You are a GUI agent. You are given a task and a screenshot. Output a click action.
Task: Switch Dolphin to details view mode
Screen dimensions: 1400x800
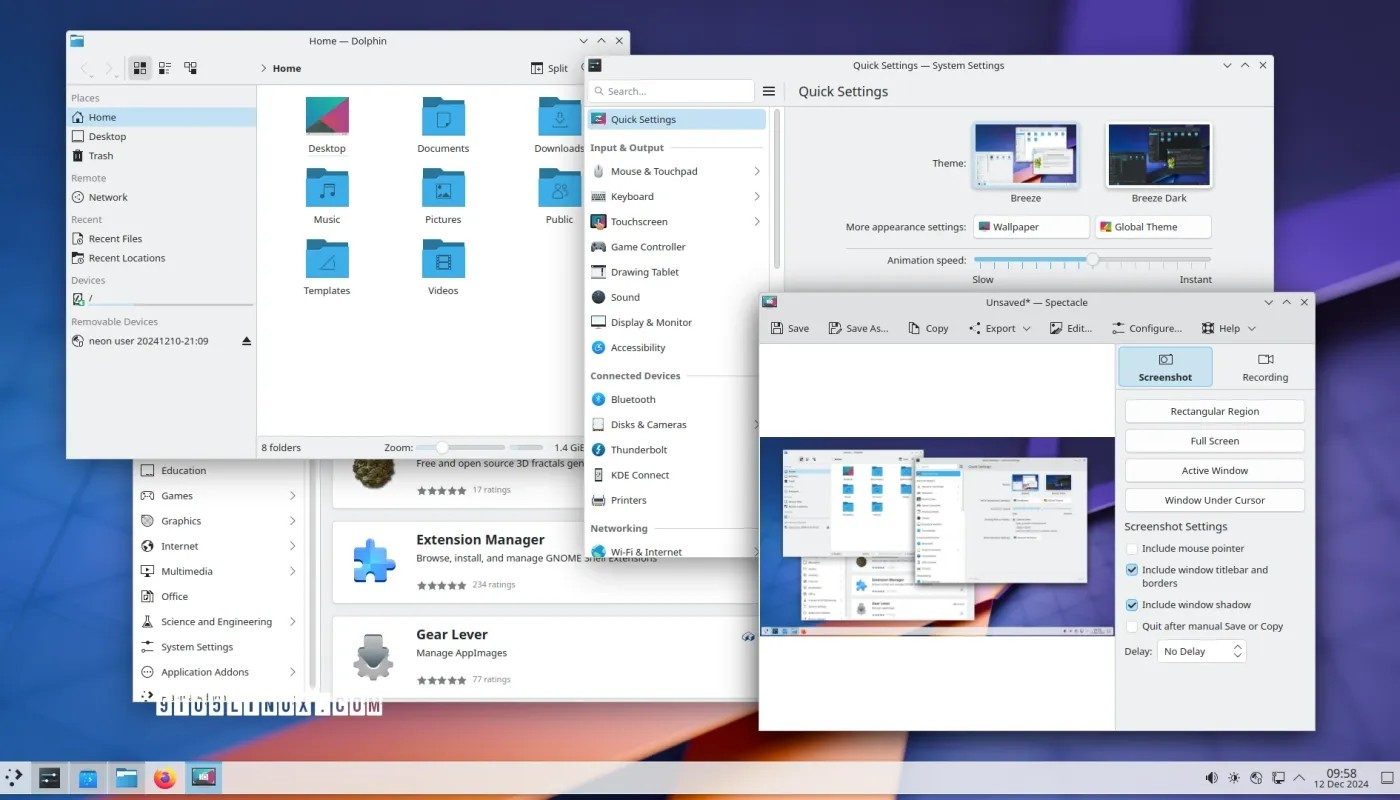pyautogui.click(x=166, y=67)
